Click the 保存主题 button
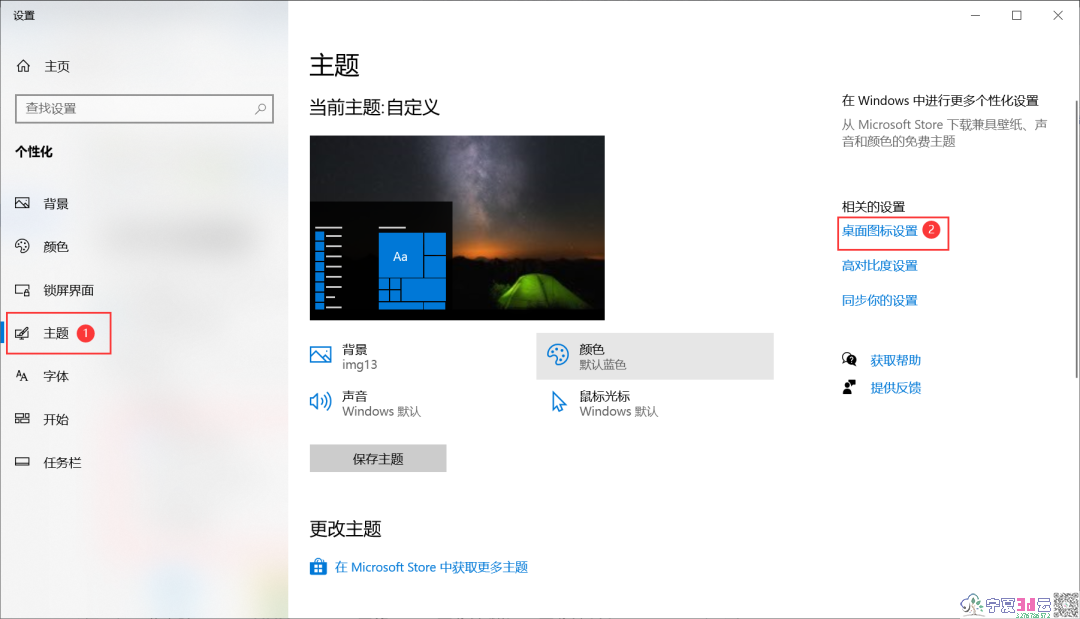 point(378,459)
